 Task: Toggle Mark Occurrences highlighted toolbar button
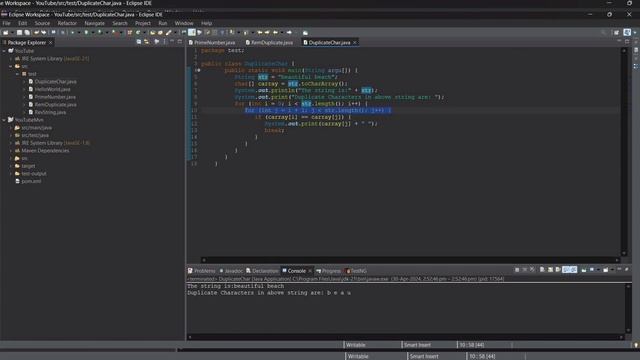[x=192, y=32]
